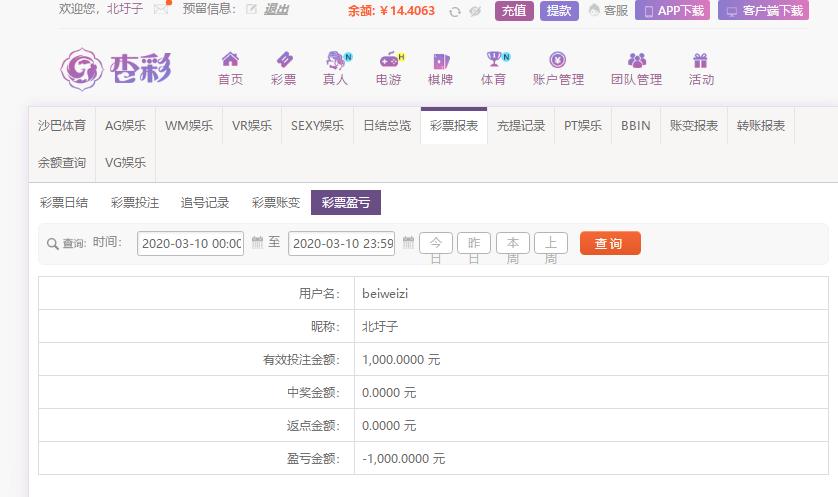Switch to 转账报表 tab

click(x=761, y=126)
